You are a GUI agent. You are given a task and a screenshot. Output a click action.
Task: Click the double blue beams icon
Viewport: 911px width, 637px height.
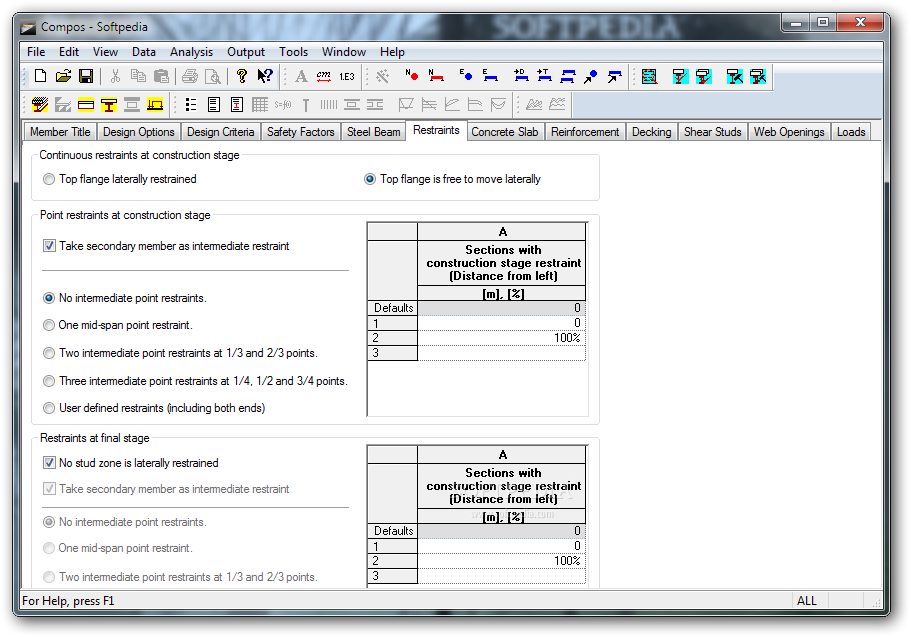pyautogui.click(x=568, y=76)
